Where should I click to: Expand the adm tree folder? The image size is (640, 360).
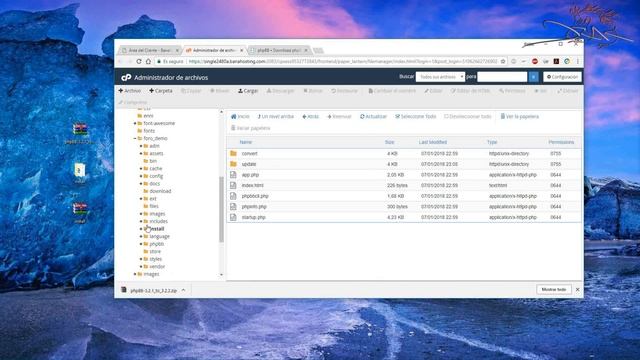pyautogui.click(x=141, y=146)
